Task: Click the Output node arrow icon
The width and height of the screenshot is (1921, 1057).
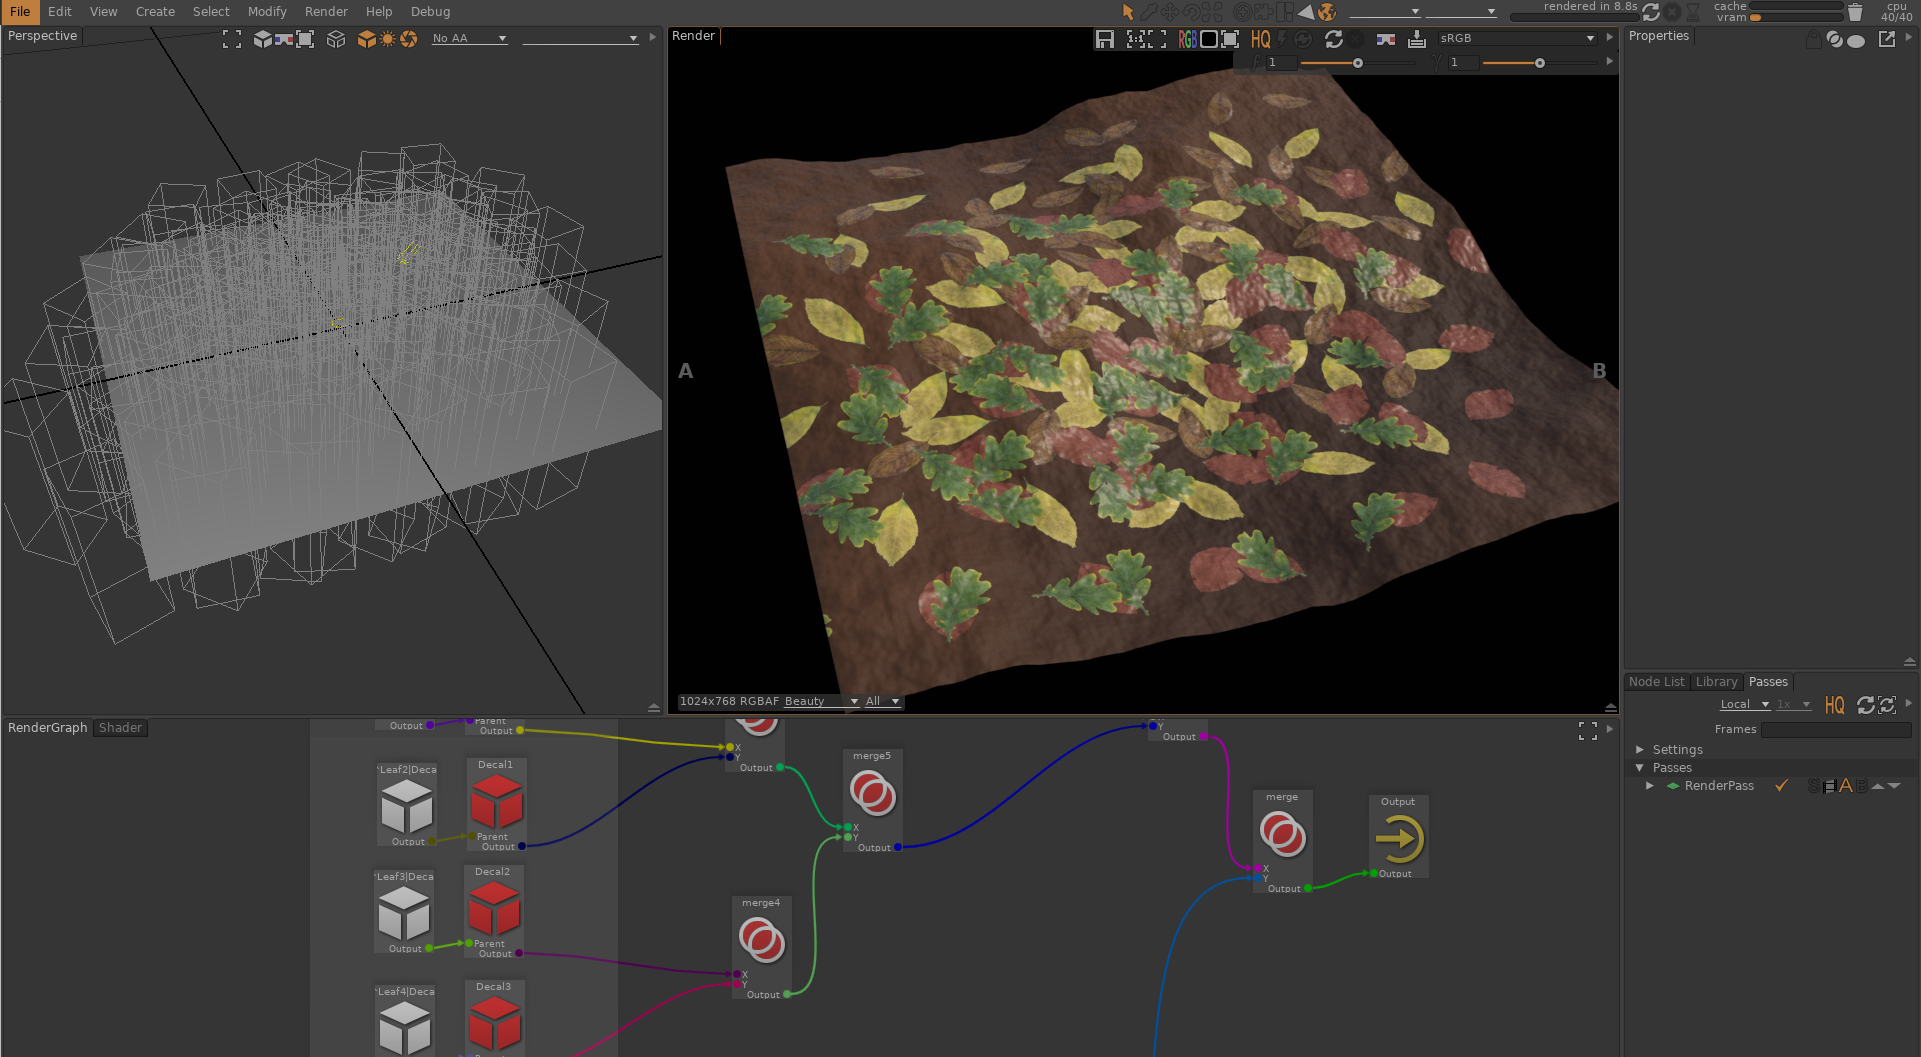Action: coord(1398,839)
